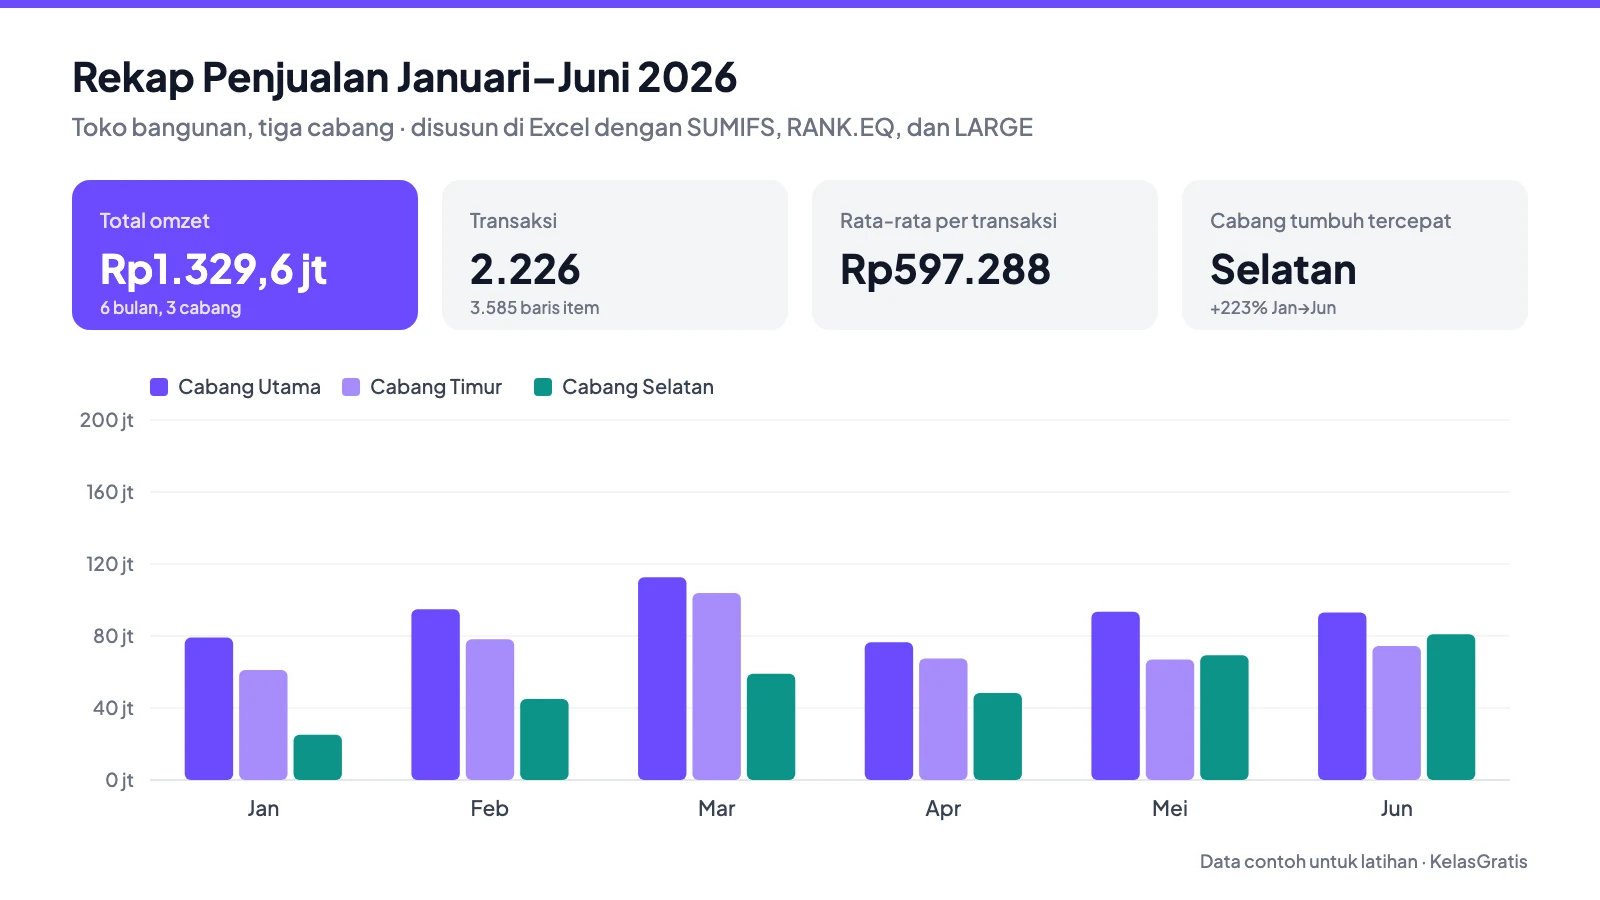Click the Cabang Utama legend color swatch
Image resolution: width=1600 pixels, height=900 pixels.
[159, 387]
